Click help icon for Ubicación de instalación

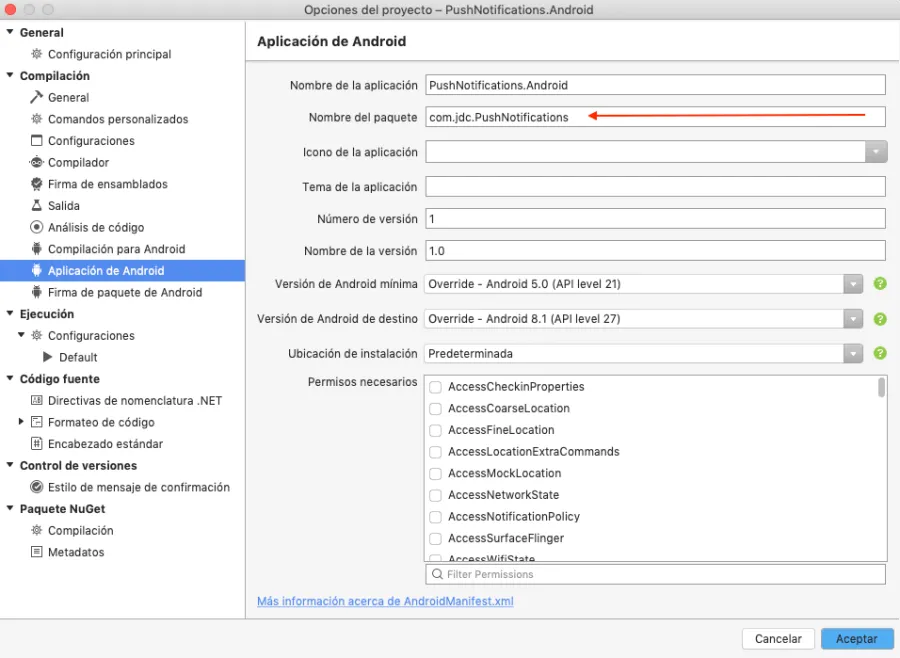click(x=880, y=353)
